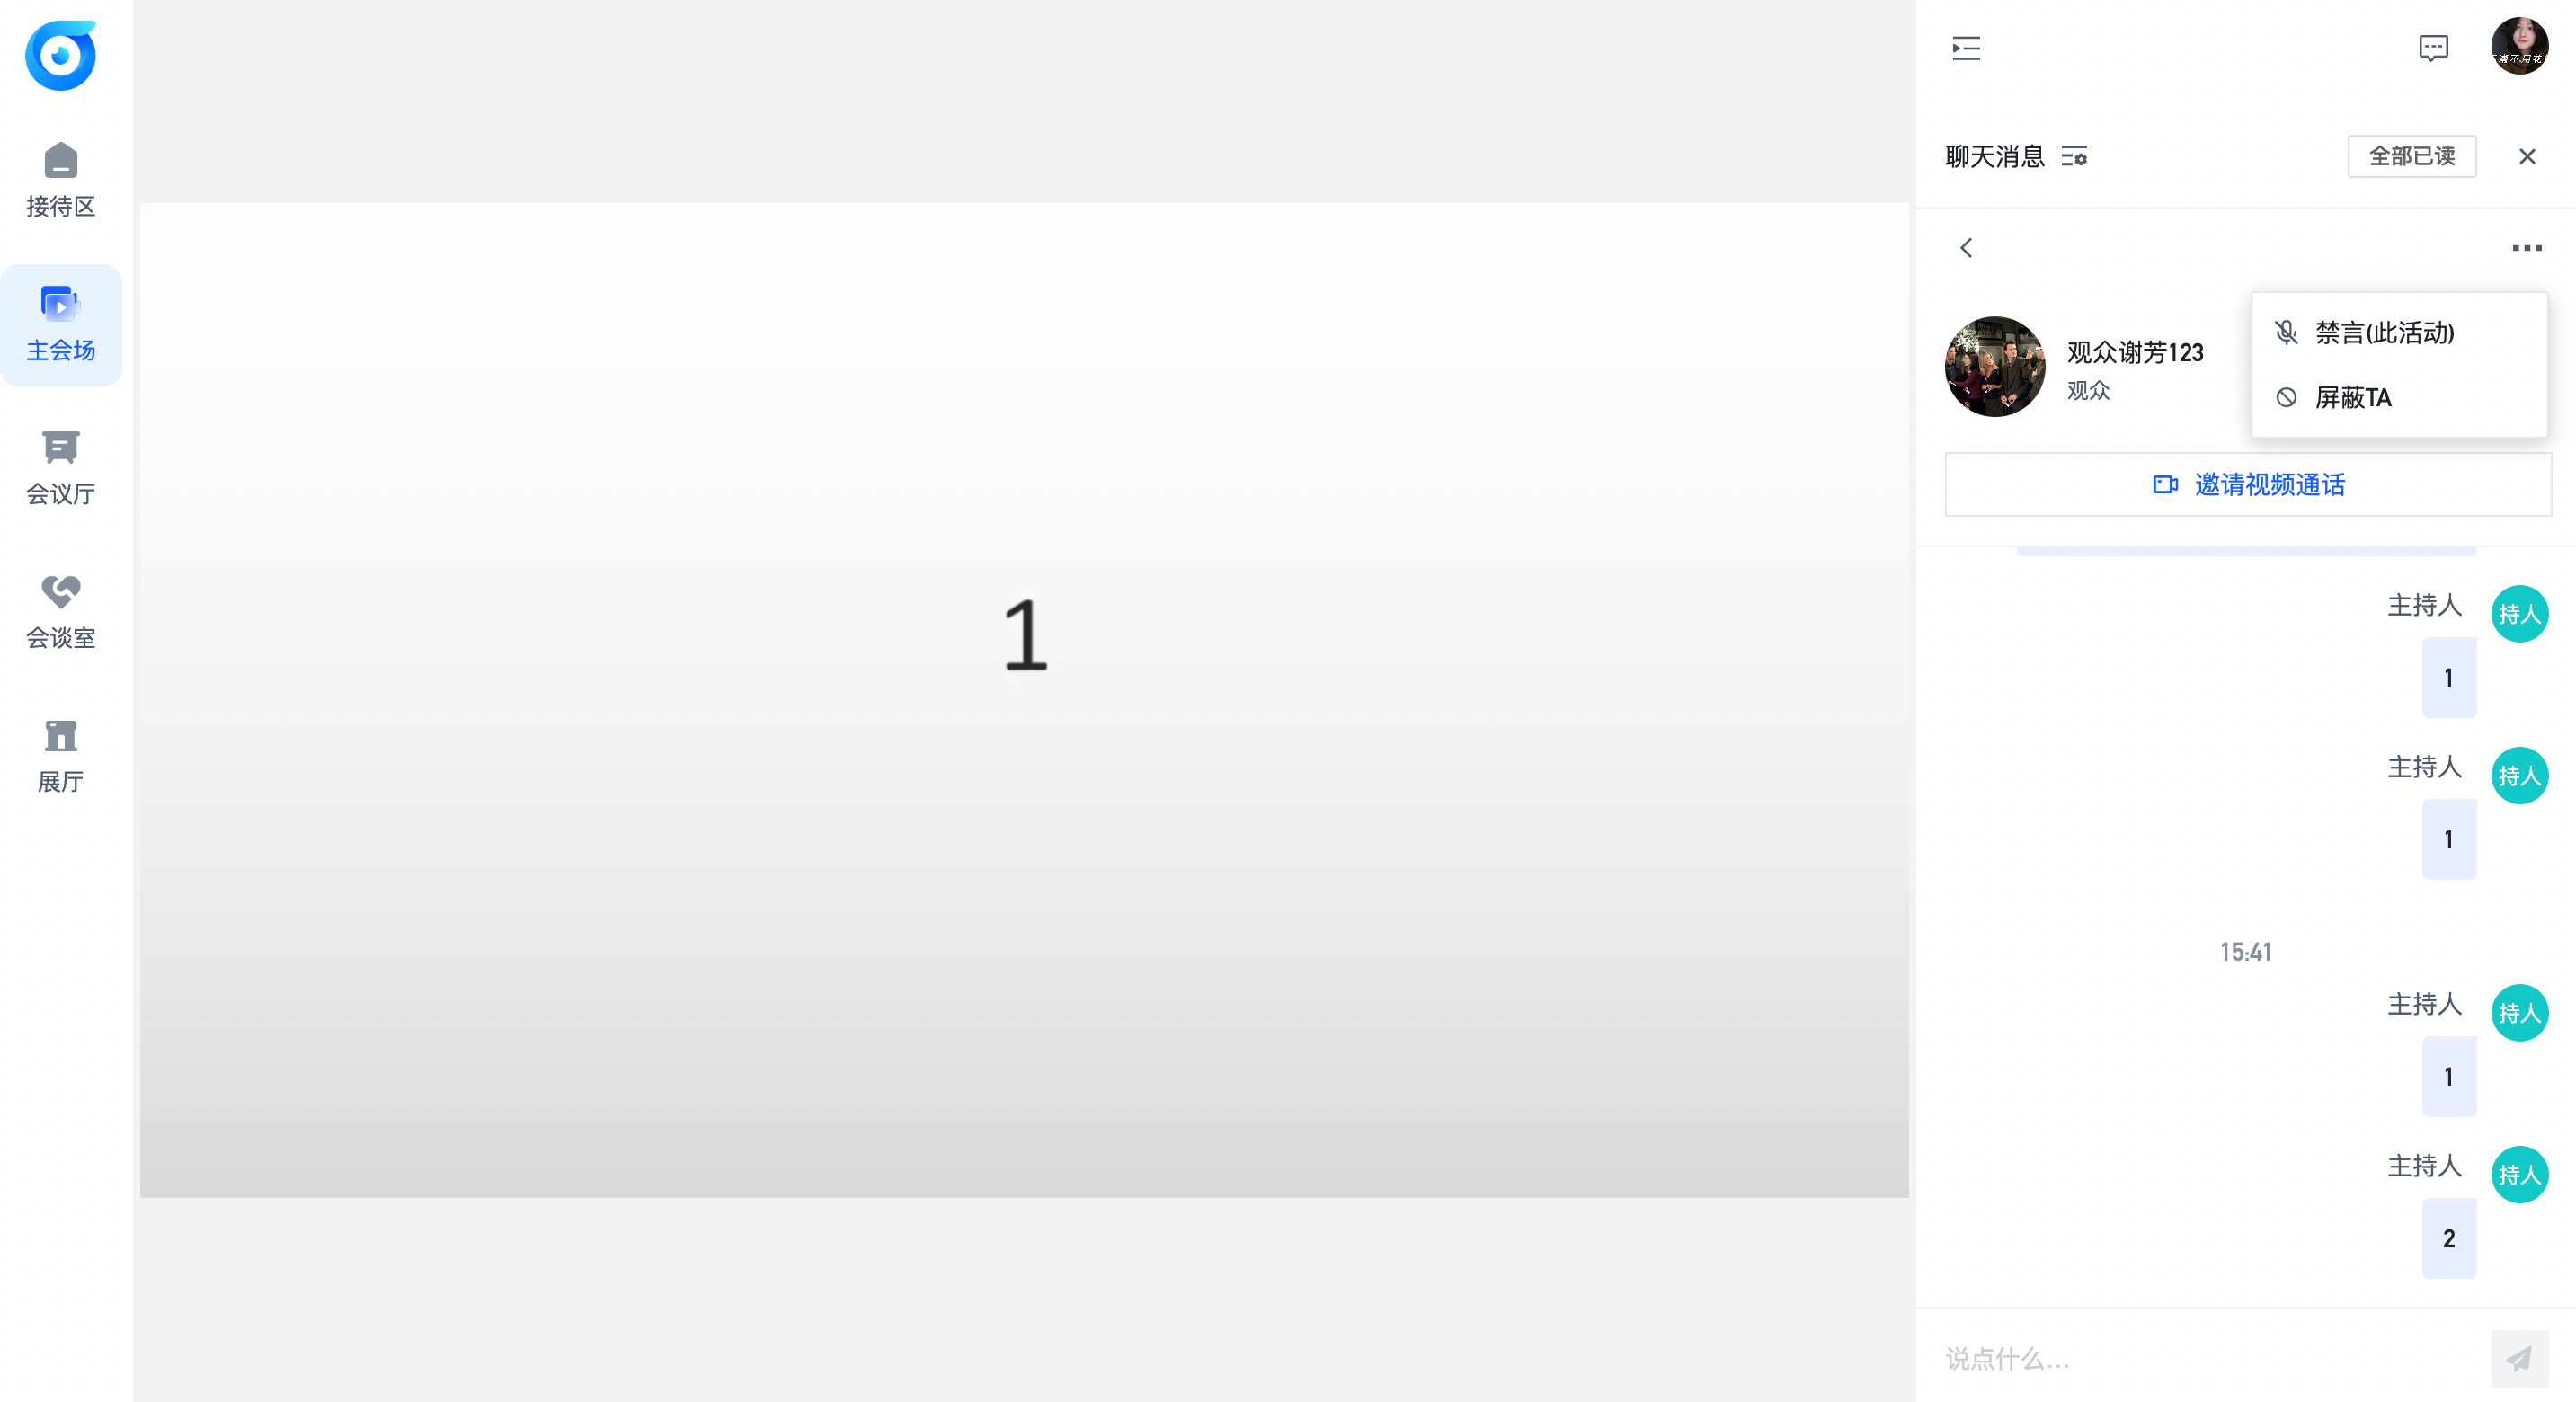Open the 会谈室 meeting room
2576x1402 pixels.
click(x=61, y=612)
